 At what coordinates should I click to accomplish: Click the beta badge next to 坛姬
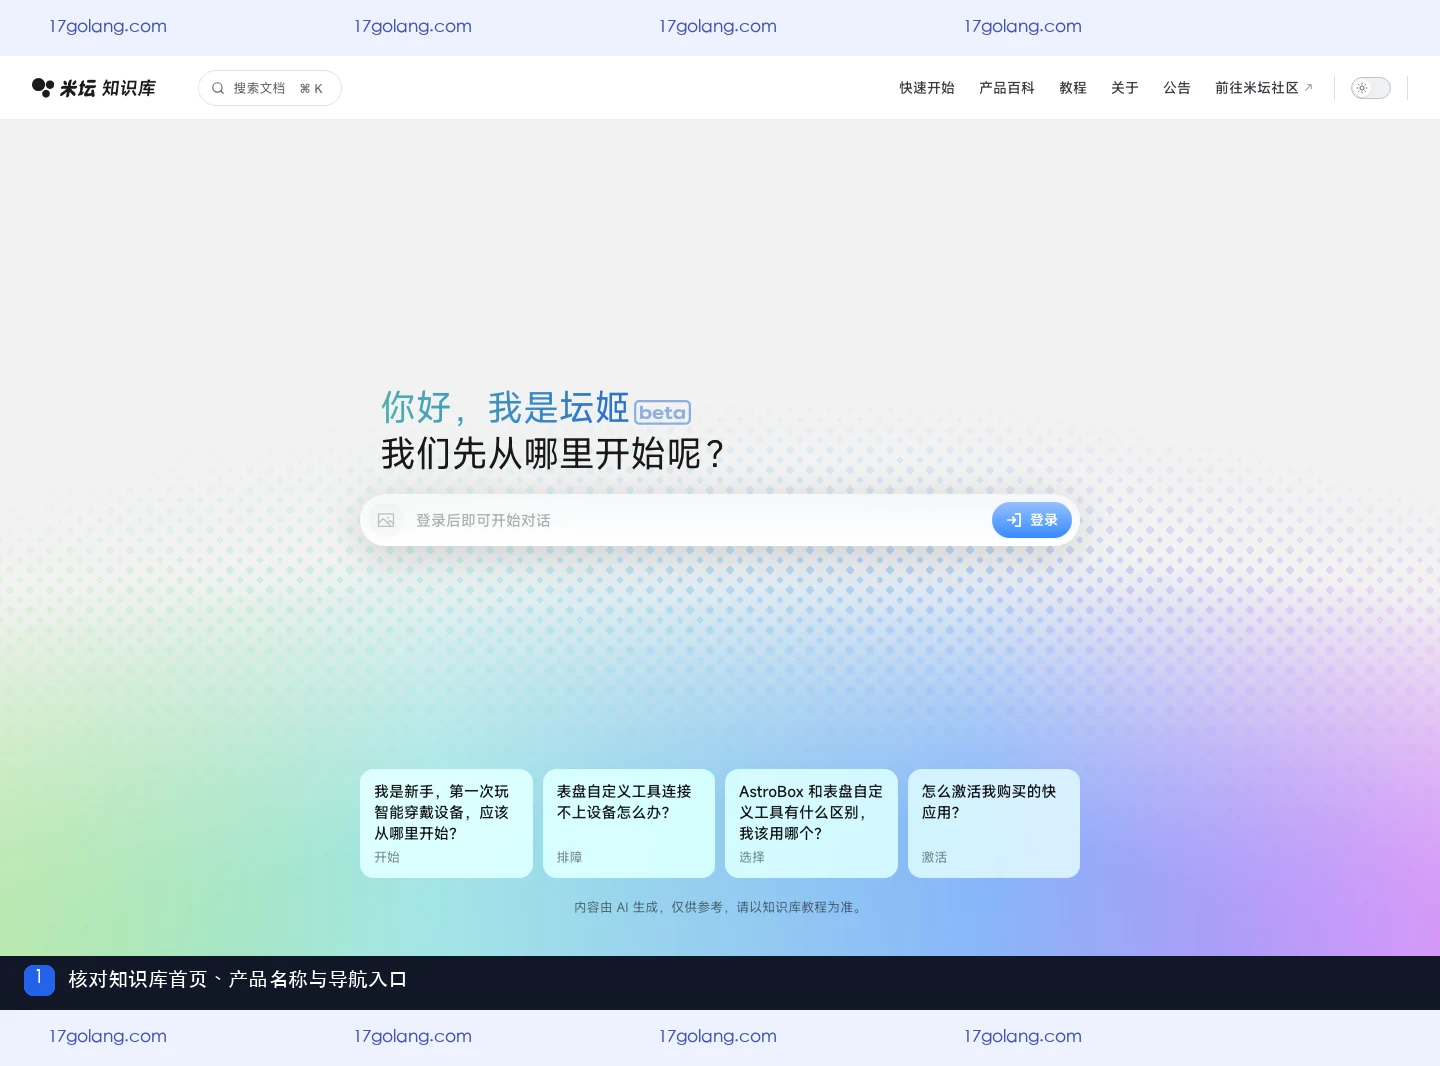click(x=663, y=412)
